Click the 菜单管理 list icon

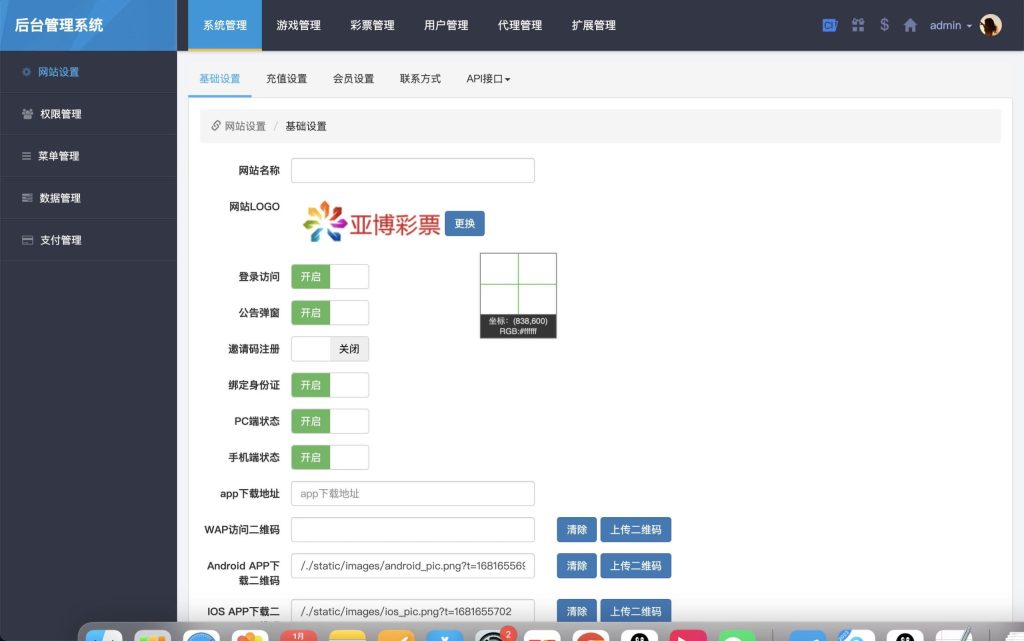[x=27, y=155]
